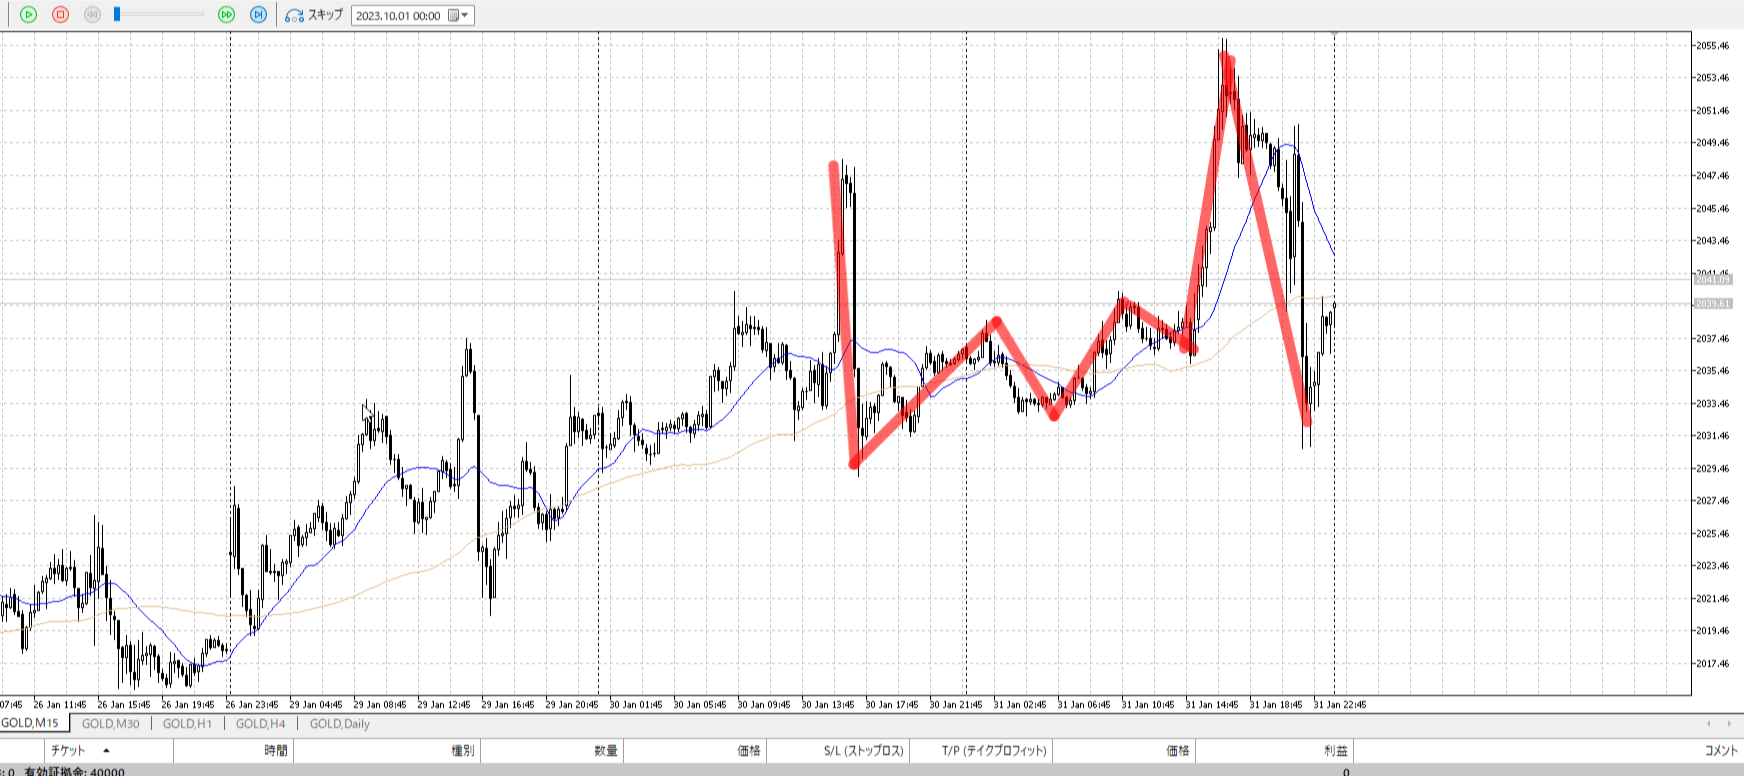Viewport: 1744px width, 776px height.
Task: Sort by チケット column header
Action: [68, 751]
